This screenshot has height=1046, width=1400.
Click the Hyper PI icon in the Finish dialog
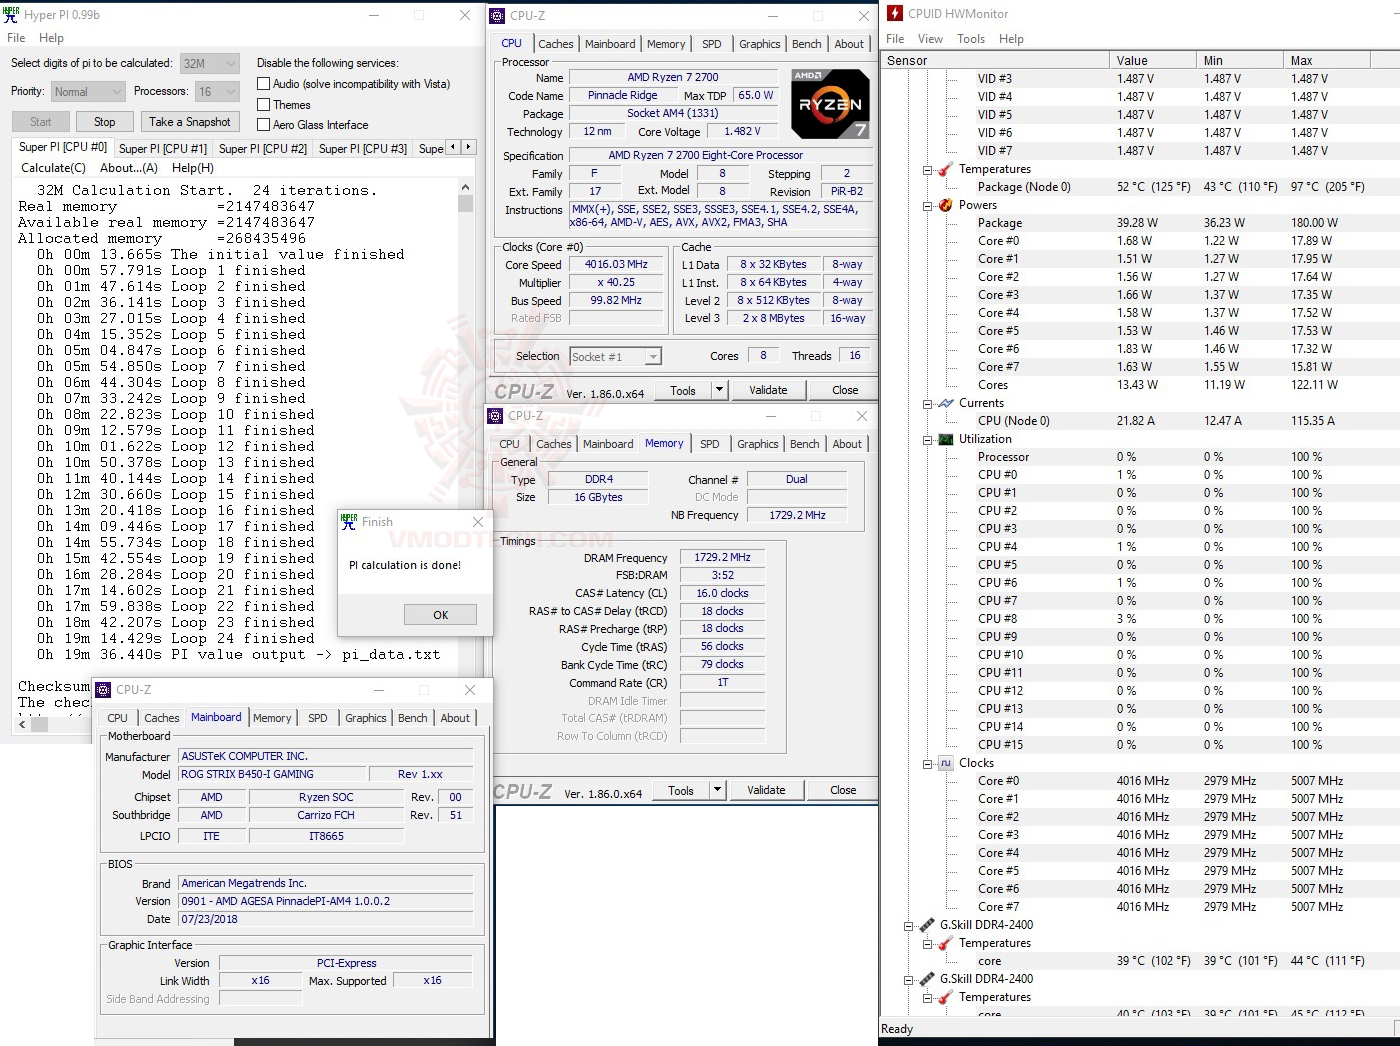click(x=349, y=522)
